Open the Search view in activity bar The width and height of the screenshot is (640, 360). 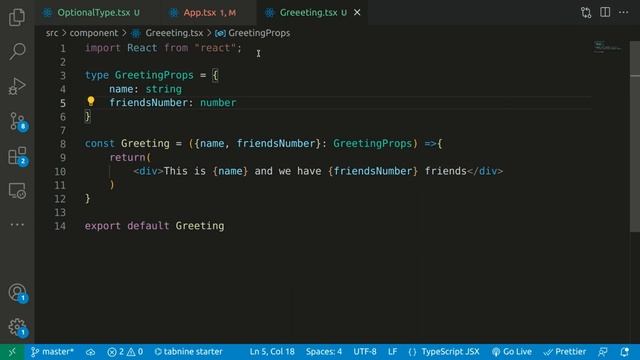pos(17,51)
